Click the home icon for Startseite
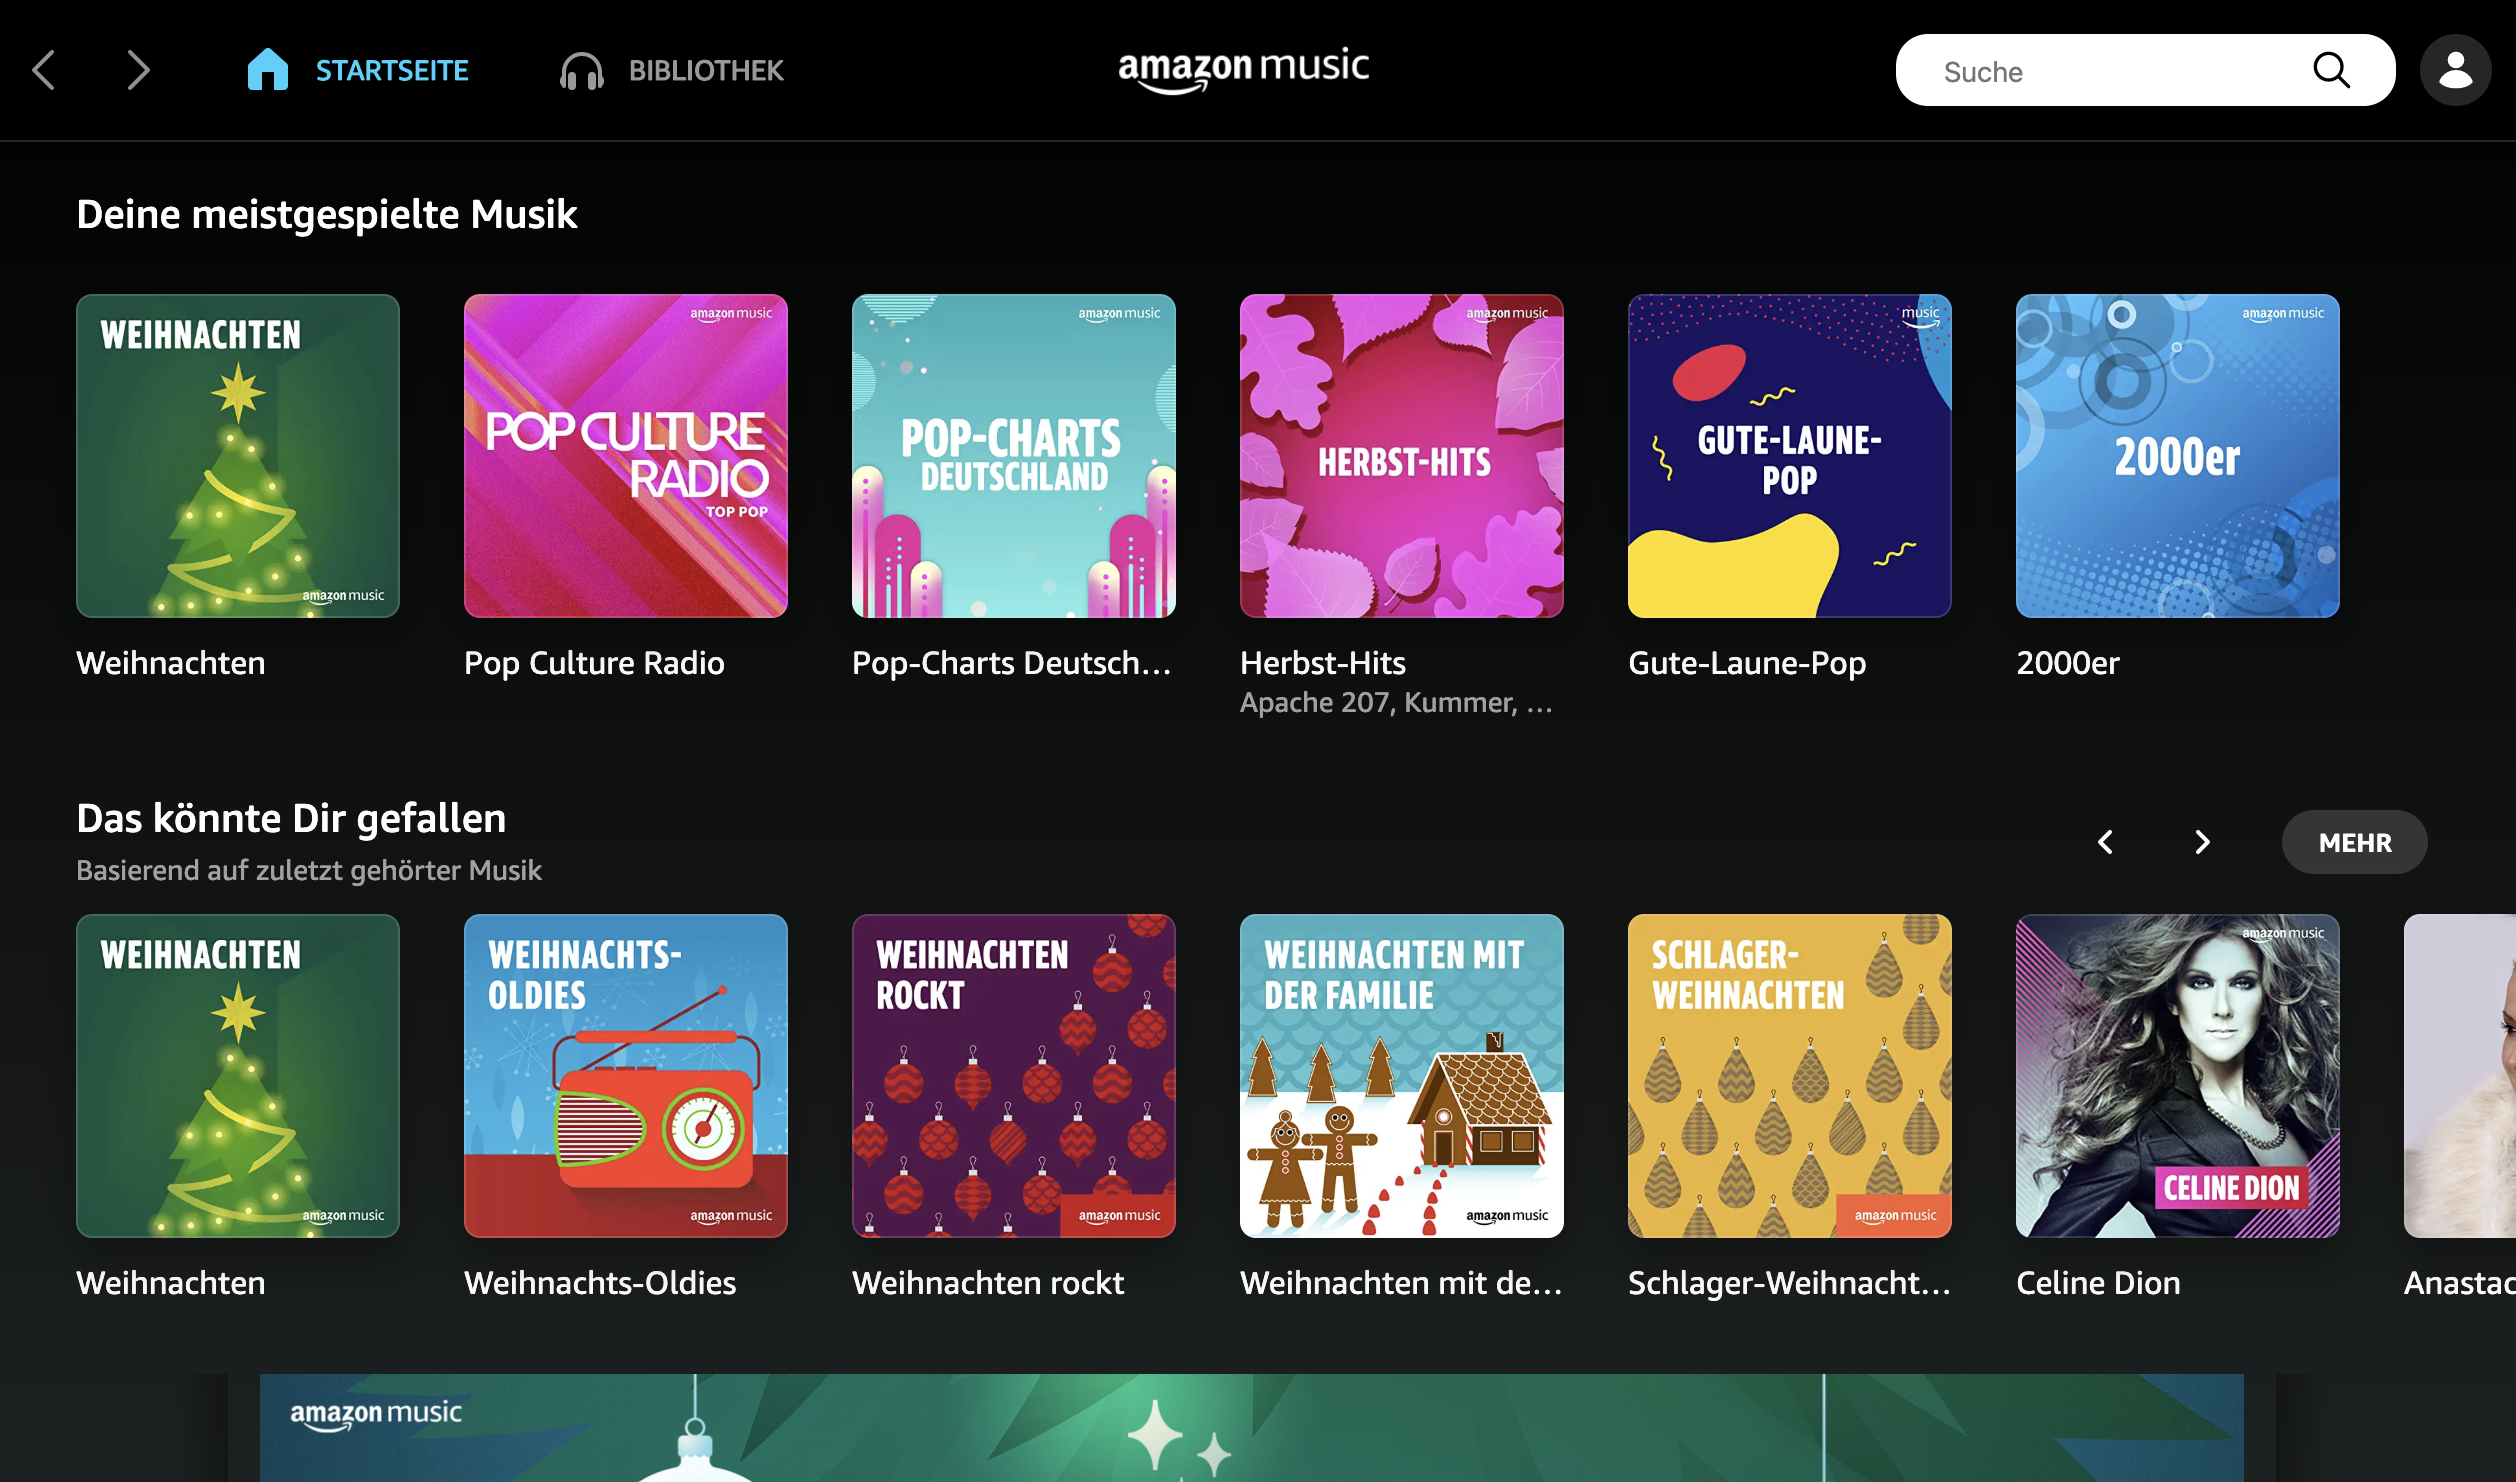The width and height of the screenshot is (2516, 1482). pyautogui.click(x=267, y=70)
